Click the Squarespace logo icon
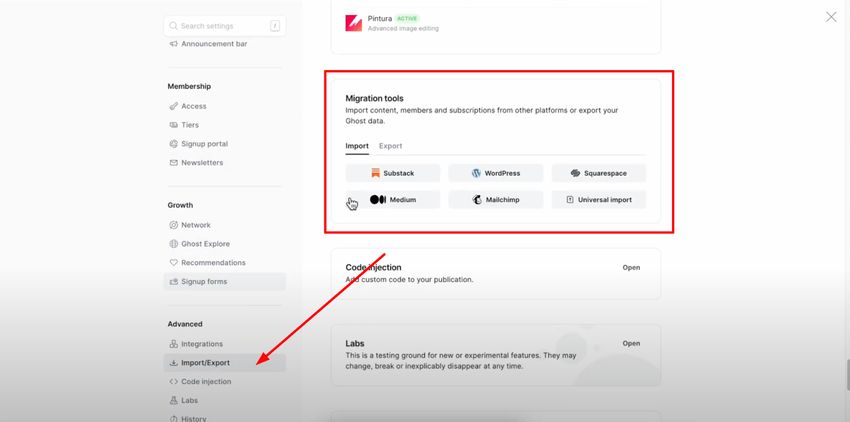This screenshot has width=850, height=422. 575,173
